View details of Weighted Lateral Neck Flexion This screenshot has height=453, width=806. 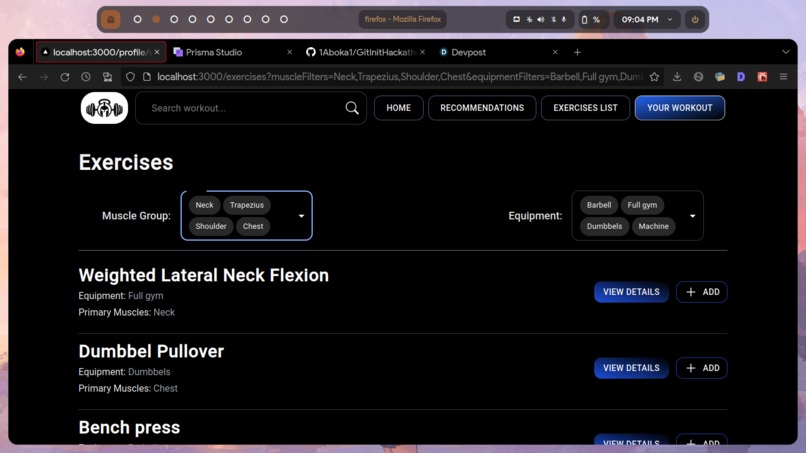coord(631,292)
